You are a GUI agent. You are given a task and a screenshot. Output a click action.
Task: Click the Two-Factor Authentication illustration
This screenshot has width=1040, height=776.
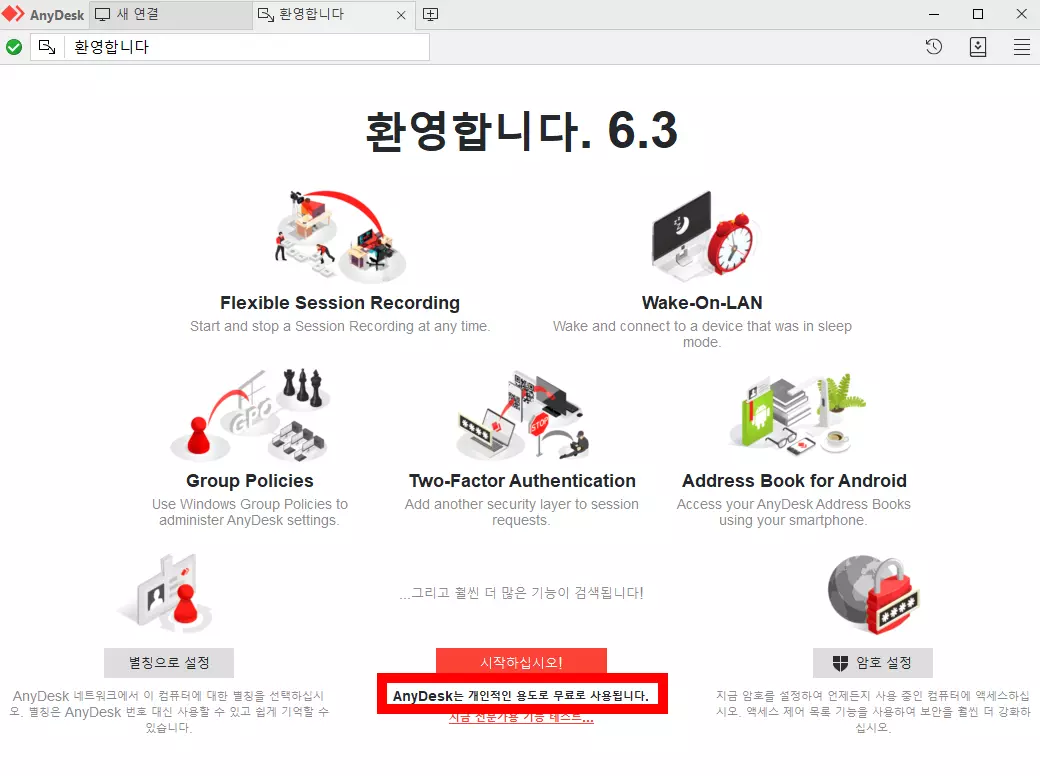[x=523, y=415]
